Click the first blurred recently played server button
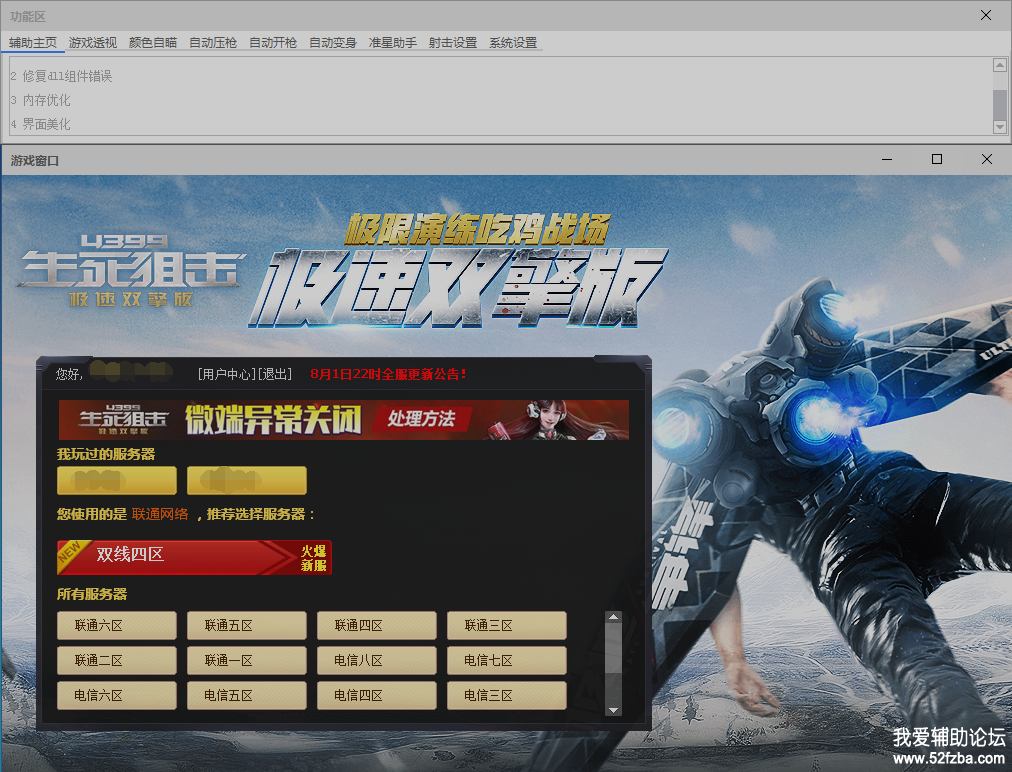 (117, 480)
